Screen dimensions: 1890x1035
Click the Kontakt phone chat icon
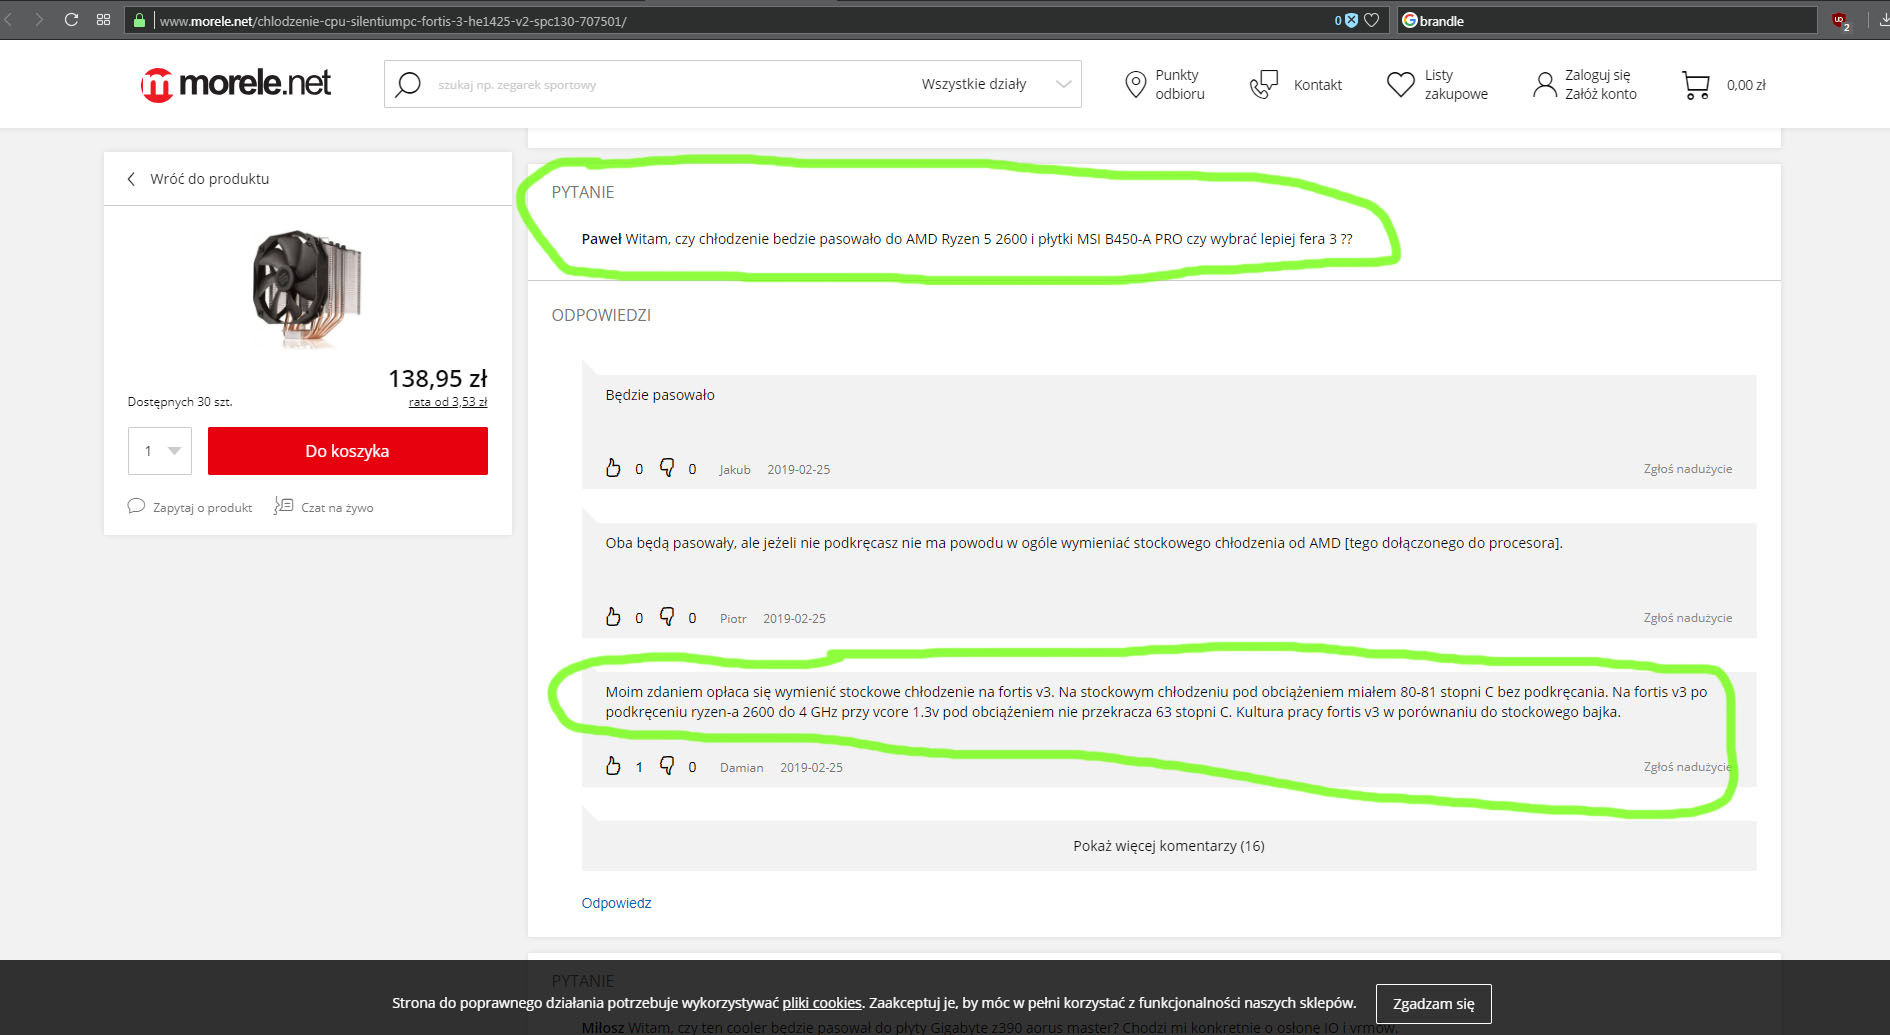1264,84
